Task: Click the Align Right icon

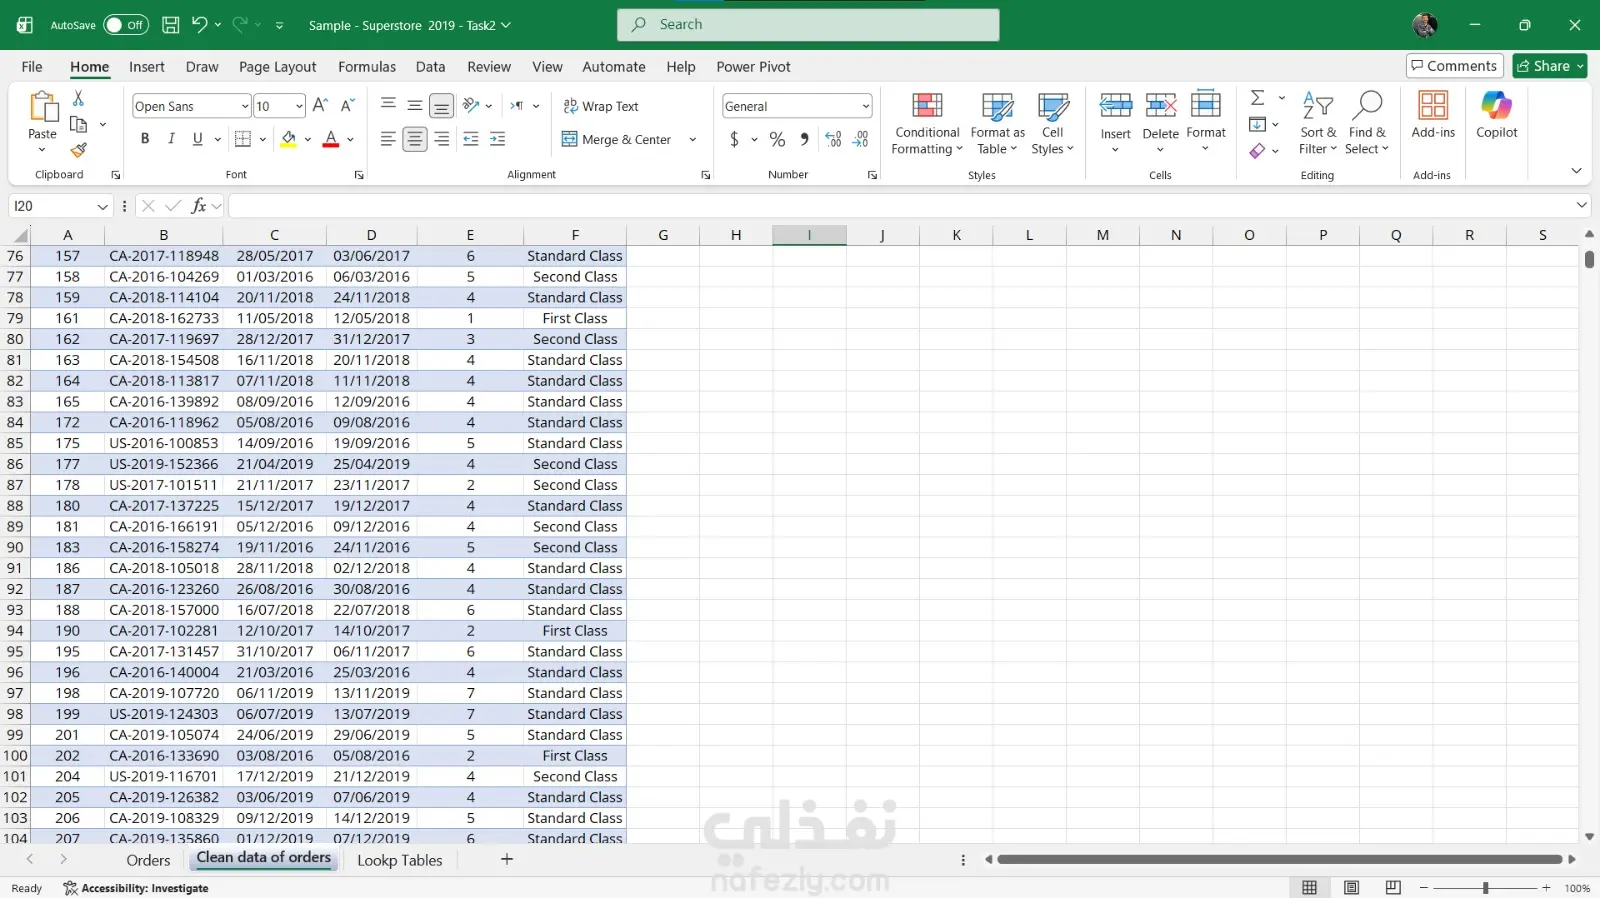Action: point(441,139)
